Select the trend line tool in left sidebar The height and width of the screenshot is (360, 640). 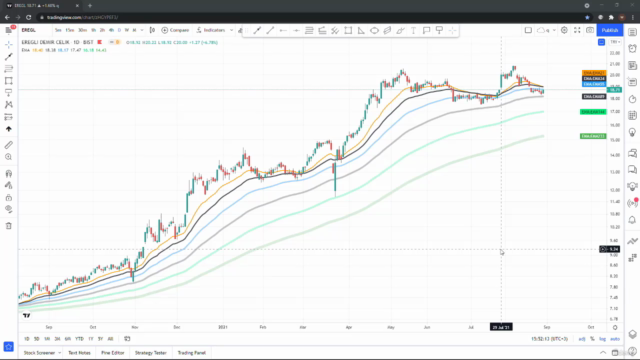point(9,57)
